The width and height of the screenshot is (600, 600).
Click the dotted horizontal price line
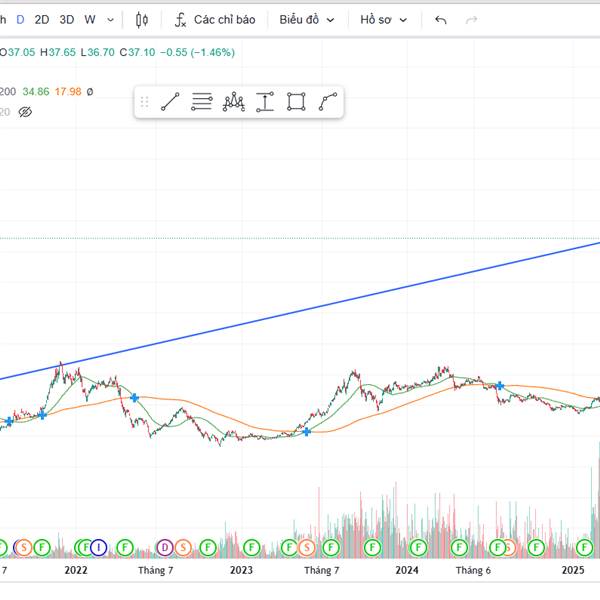click(x=300, y=238)
